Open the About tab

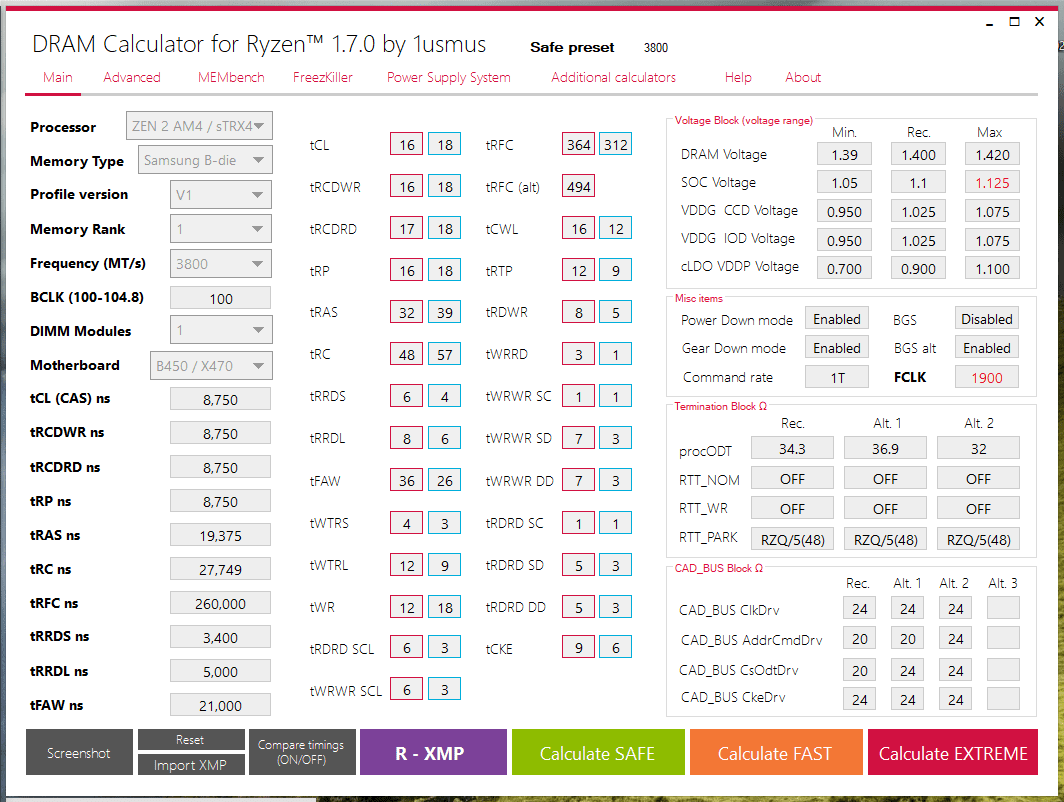pos(803,77)
